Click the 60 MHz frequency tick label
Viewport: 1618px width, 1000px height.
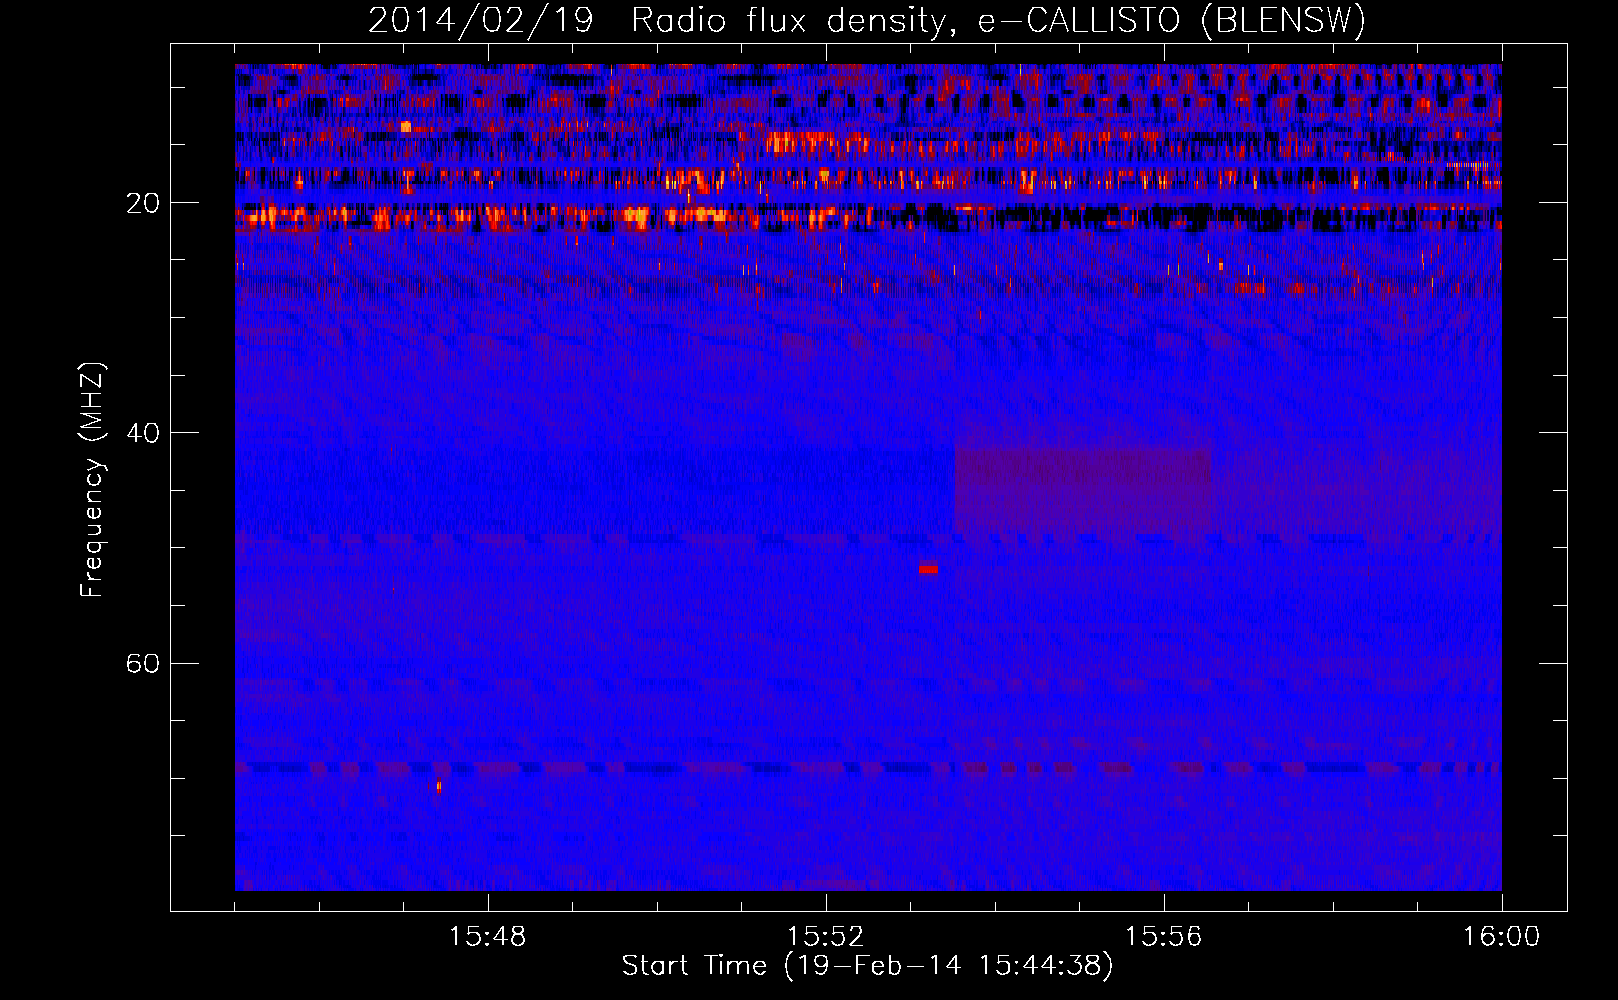[143, 664]
